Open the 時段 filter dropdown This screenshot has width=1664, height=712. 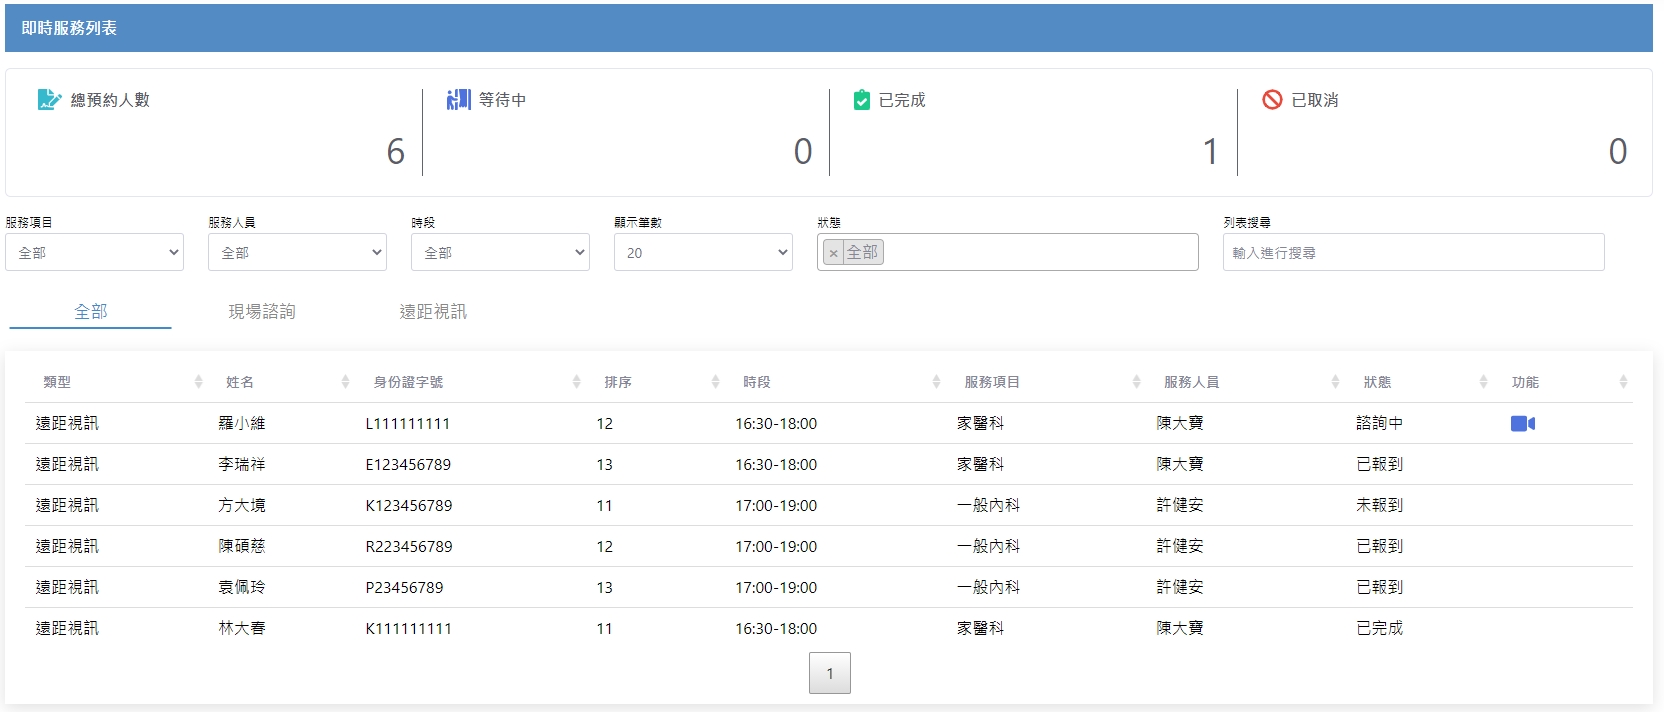point(500,252)
